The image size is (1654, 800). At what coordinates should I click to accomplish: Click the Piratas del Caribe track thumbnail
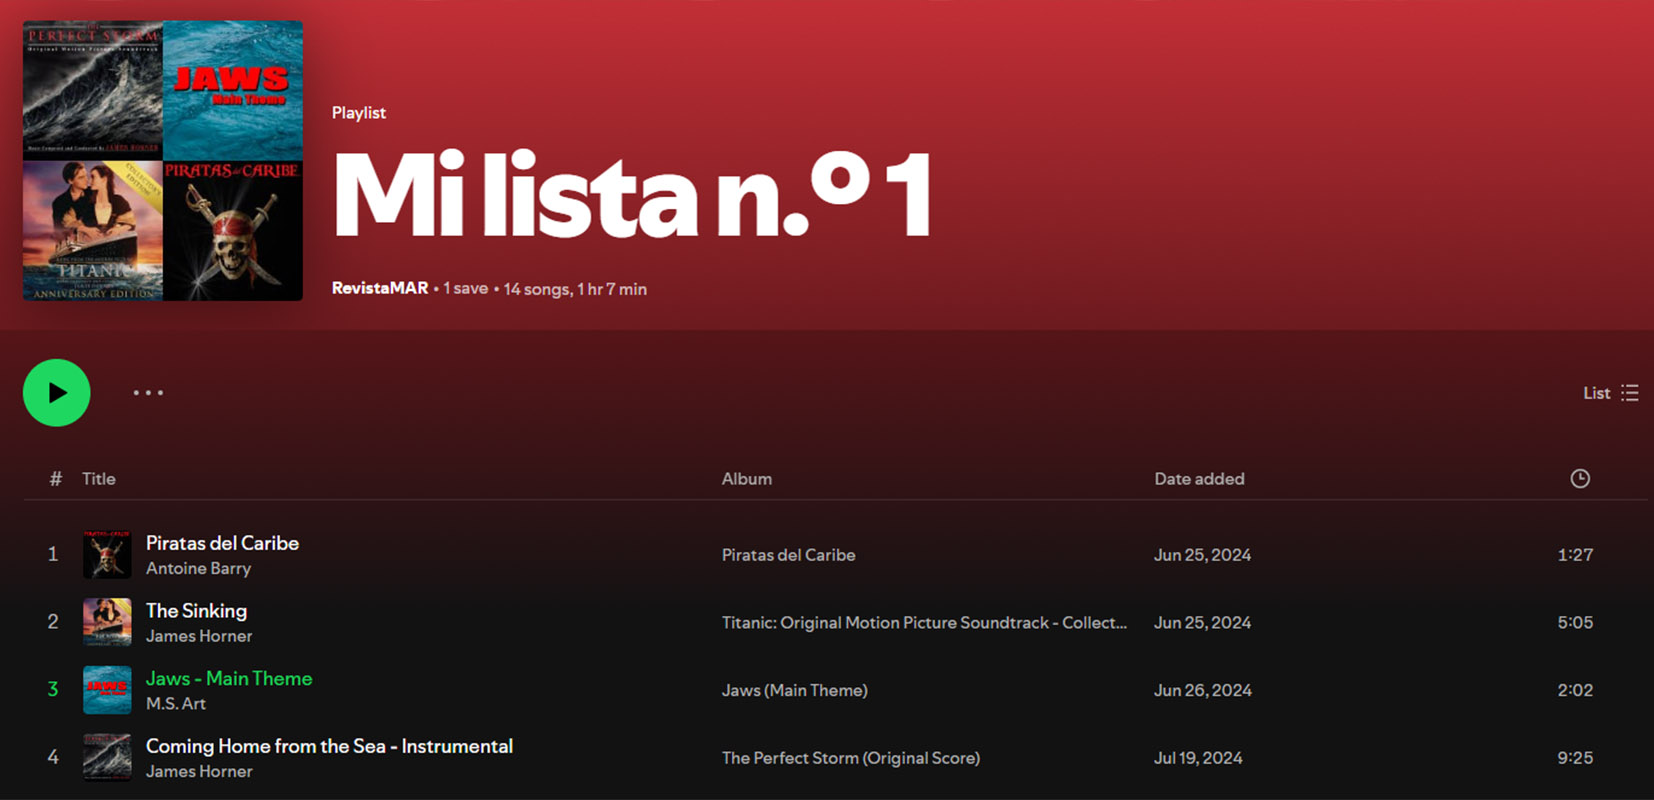pyautogui.click(x=107, y=555)
